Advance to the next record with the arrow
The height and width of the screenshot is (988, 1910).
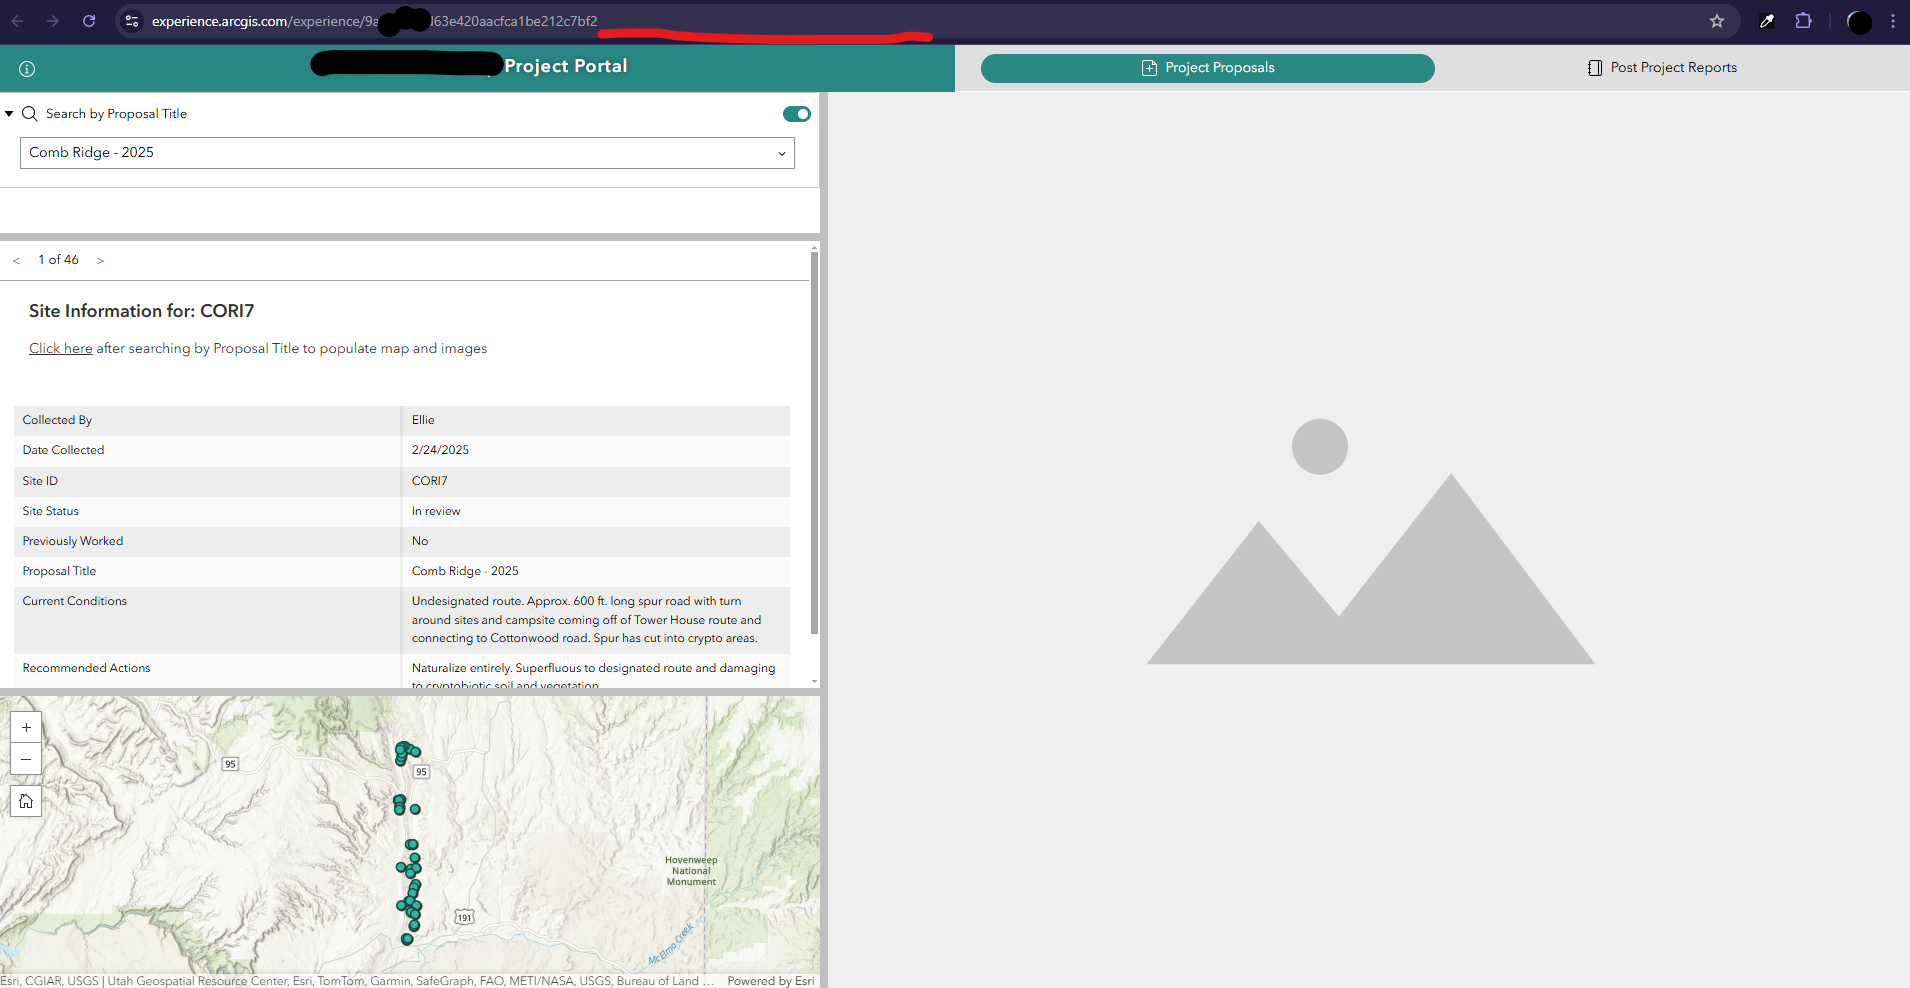[100, 259]
